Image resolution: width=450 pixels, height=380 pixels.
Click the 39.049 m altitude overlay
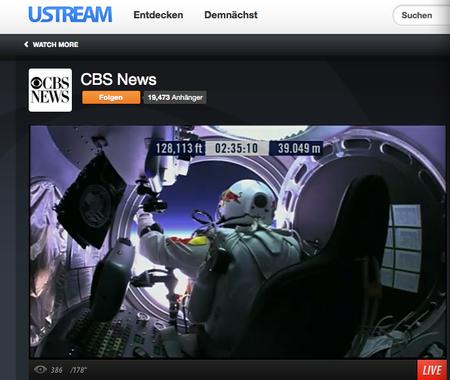click(x=297, y=148)
